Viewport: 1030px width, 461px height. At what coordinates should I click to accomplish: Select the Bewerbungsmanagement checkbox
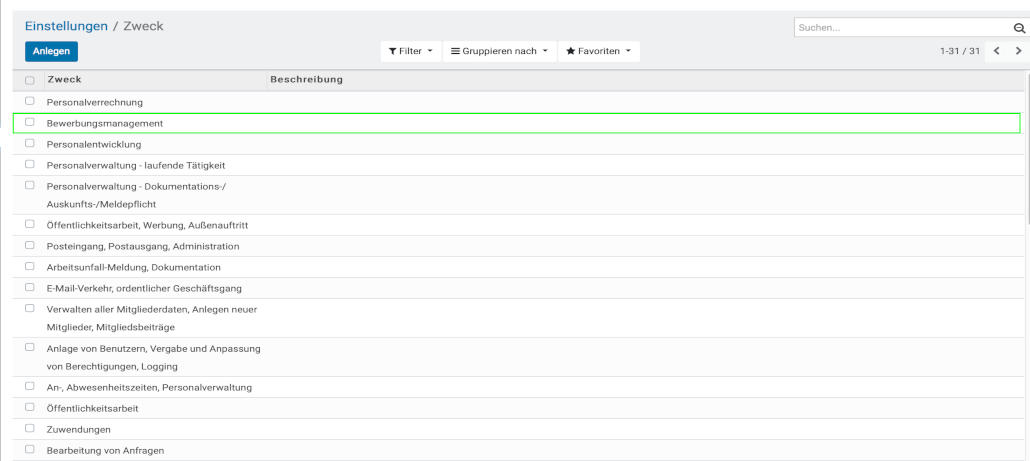pos(30,122)
